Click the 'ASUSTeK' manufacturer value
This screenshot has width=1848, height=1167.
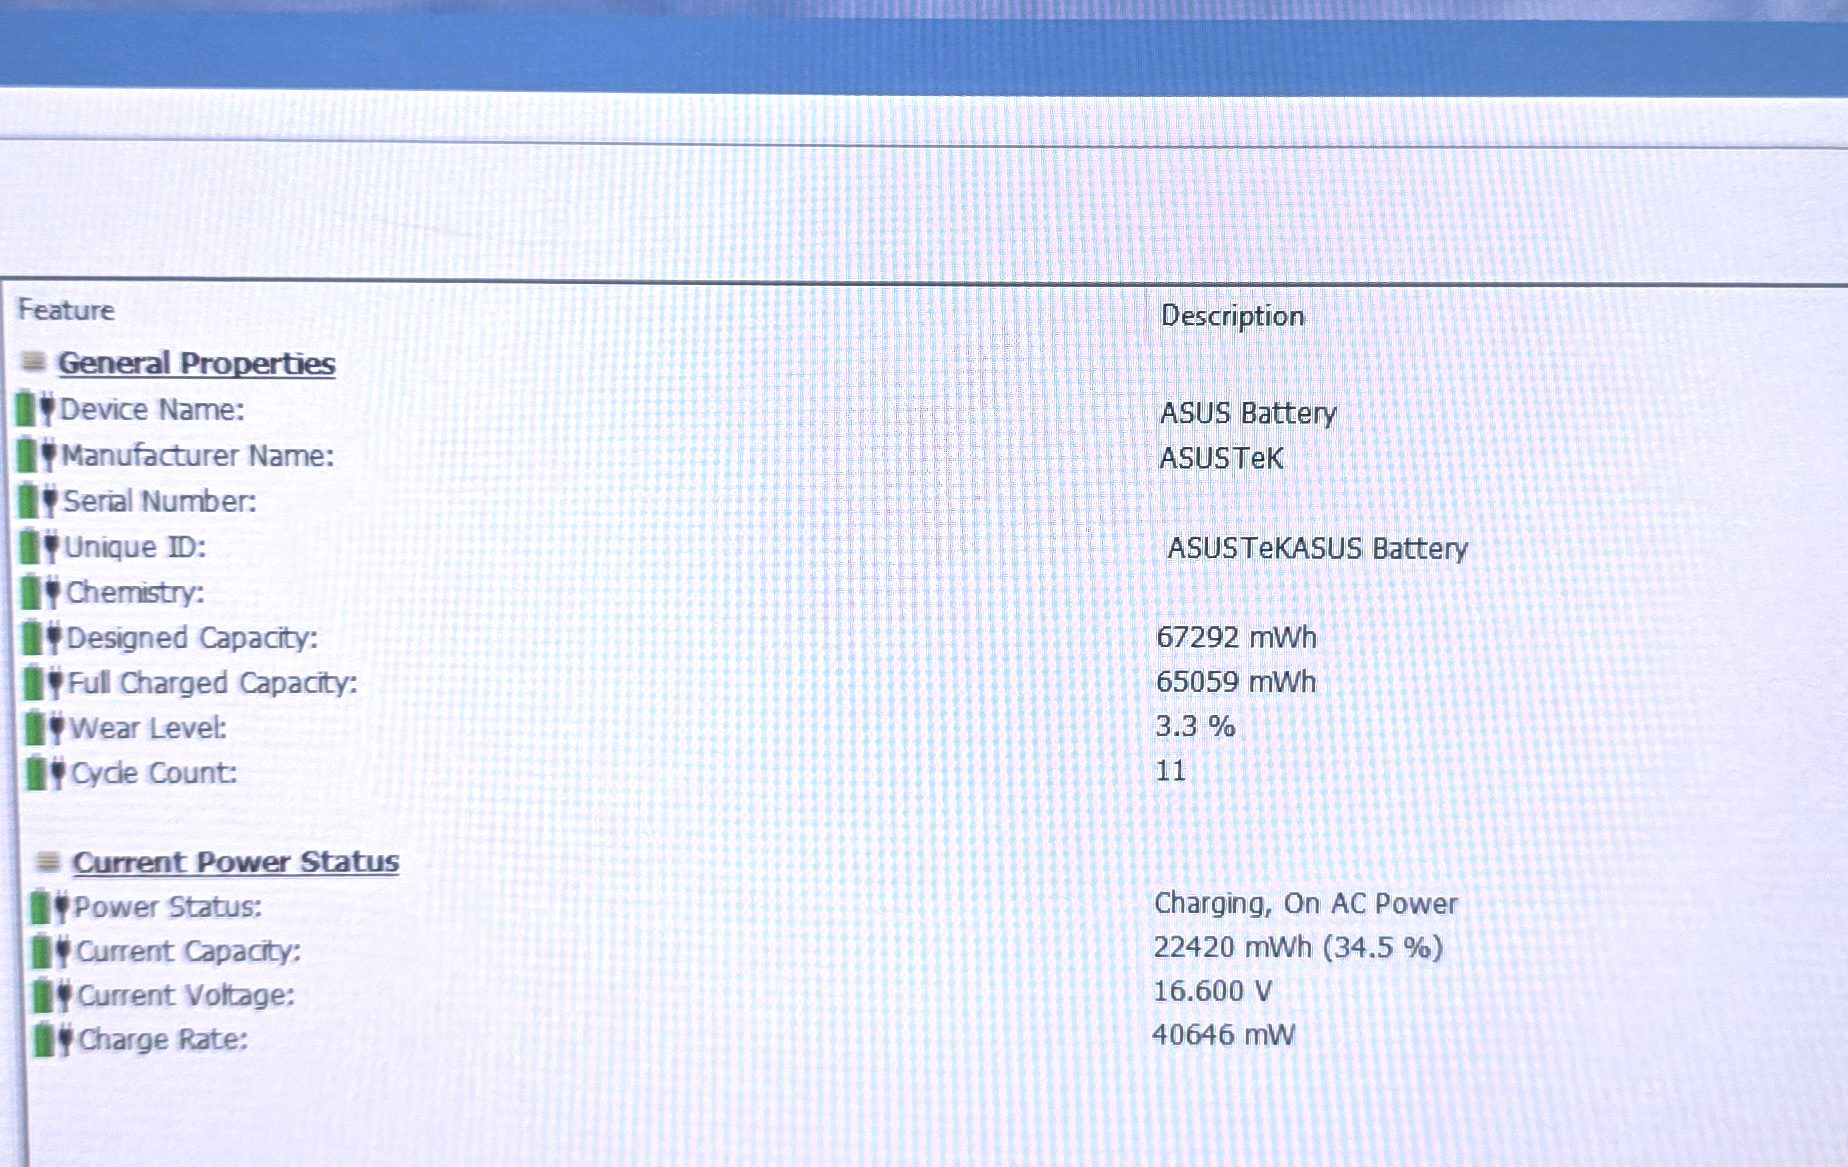pos(1221,458)
